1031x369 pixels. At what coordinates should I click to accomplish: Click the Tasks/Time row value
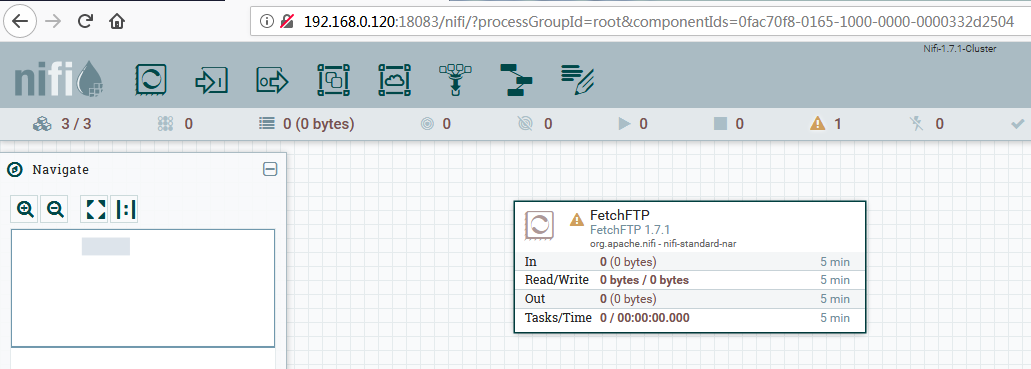point(645,318)
